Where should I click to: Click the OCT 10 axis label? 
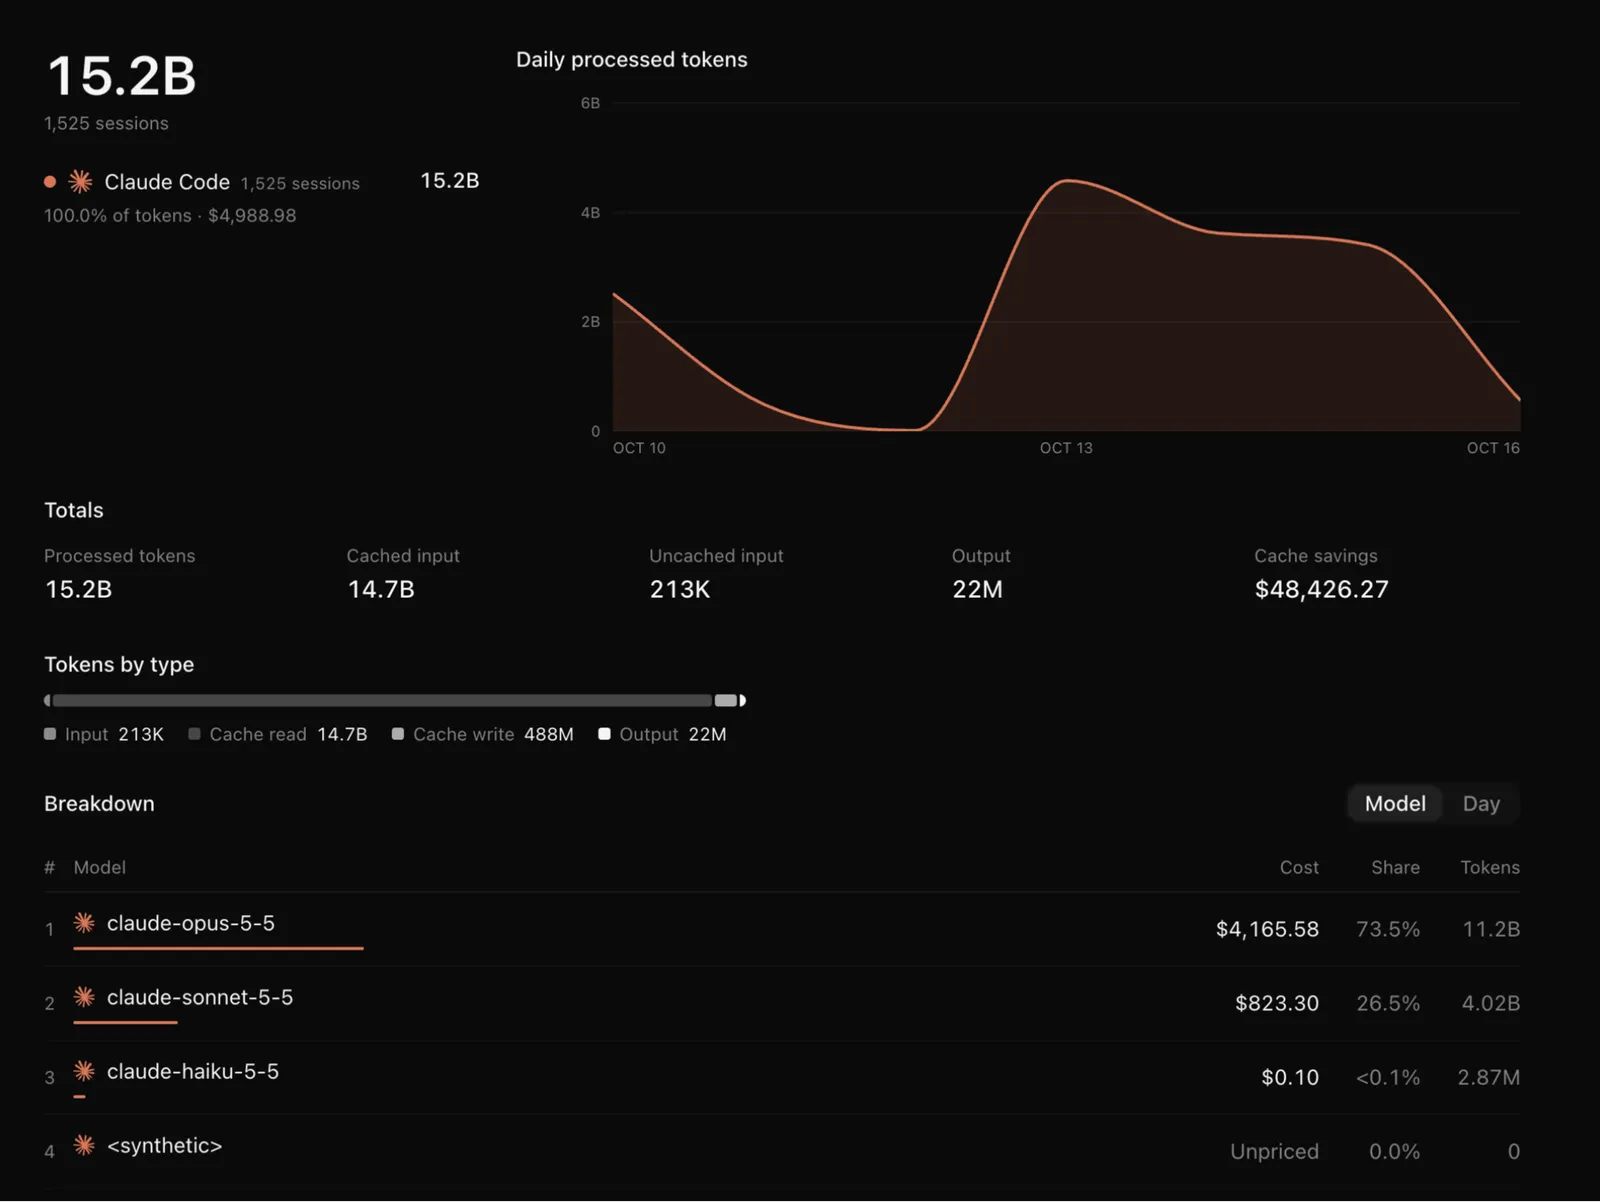tap(639, 448)
